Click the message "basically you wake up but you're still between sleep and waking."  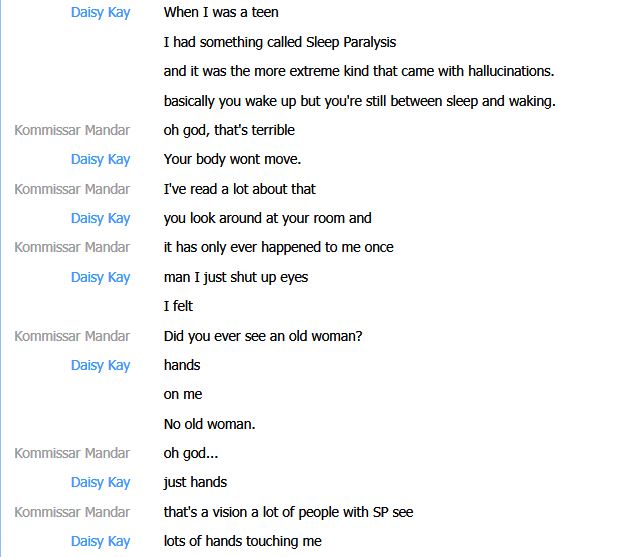point(359,101)
